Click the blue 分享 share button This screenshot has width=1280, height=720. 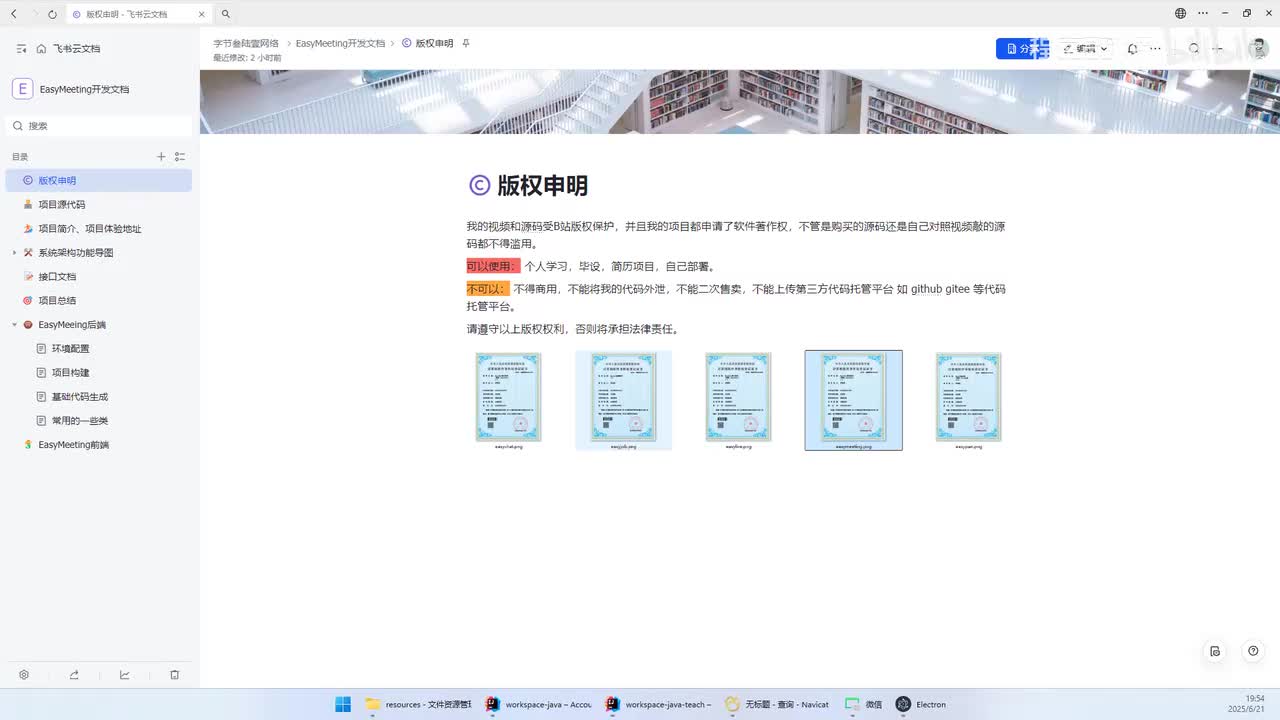(1021, 48)
